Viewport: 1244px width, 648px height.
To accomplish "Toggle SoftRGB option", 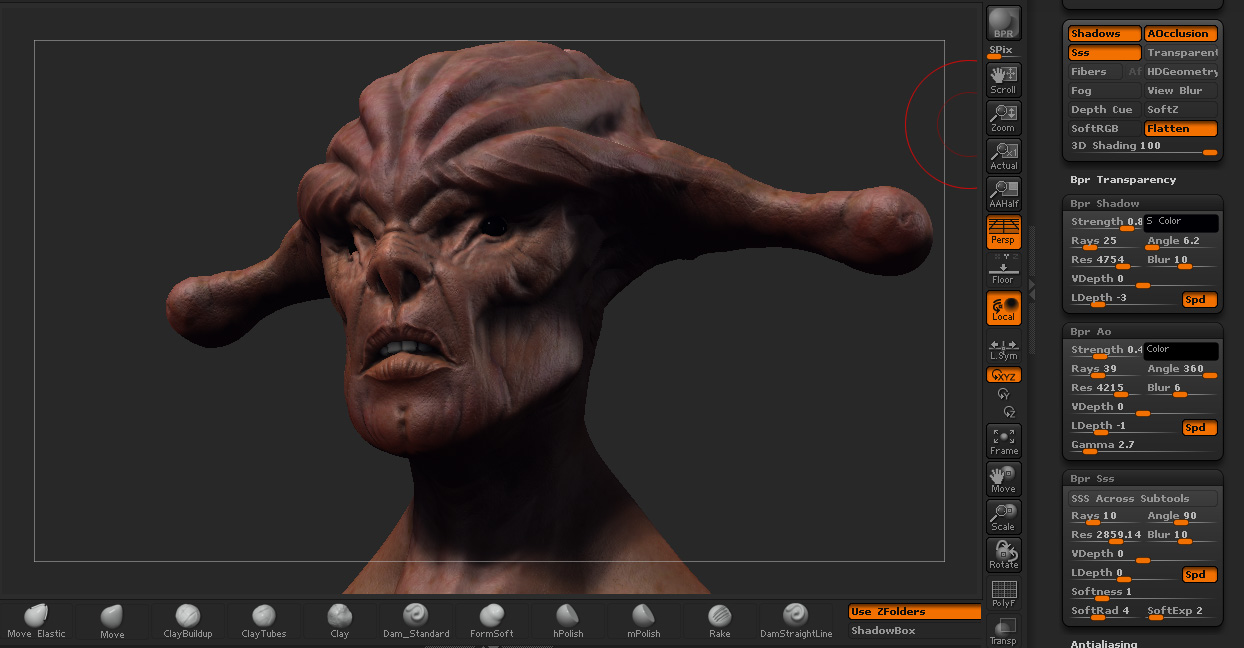I will (x=1105, y=129).
